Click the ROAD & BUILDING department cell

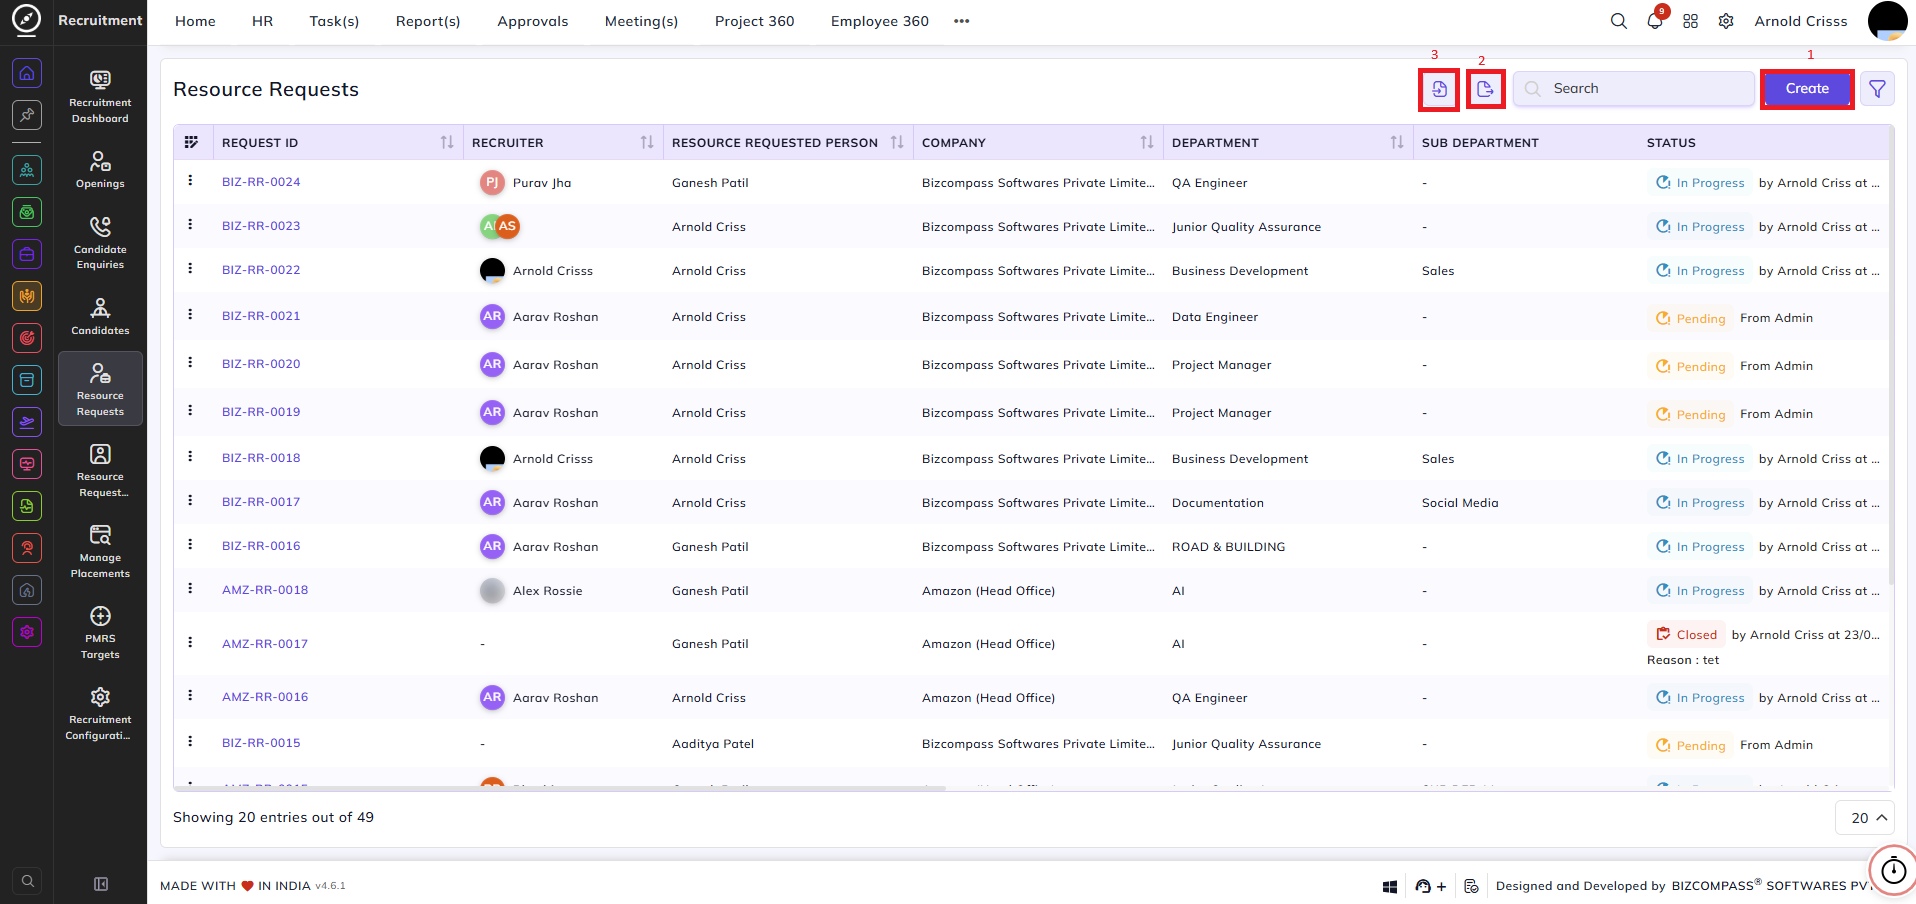(x=1228, y=547)
